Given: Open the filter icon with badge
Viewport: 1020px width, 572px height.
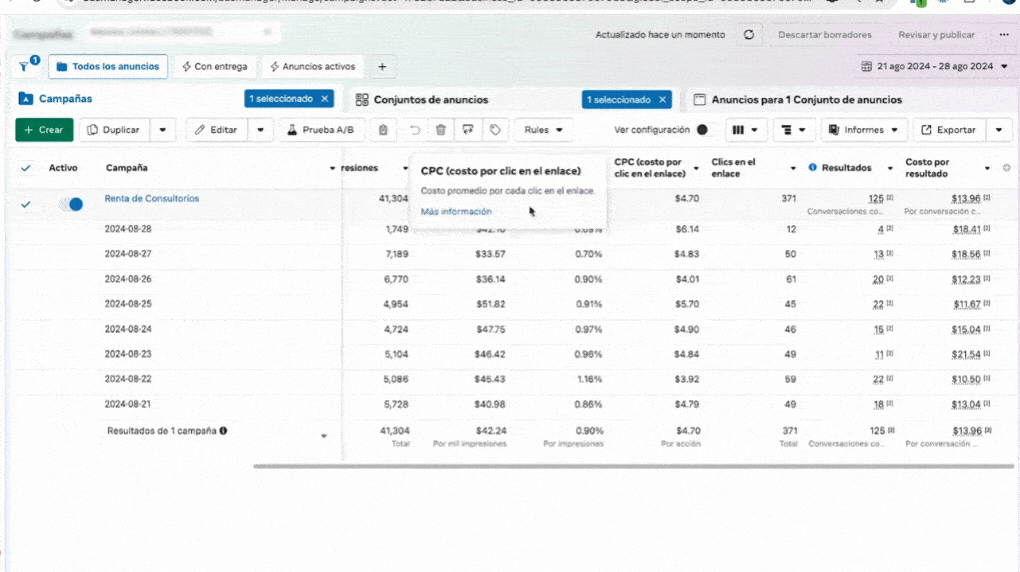Looking at the screenshot, I should 25,67.
